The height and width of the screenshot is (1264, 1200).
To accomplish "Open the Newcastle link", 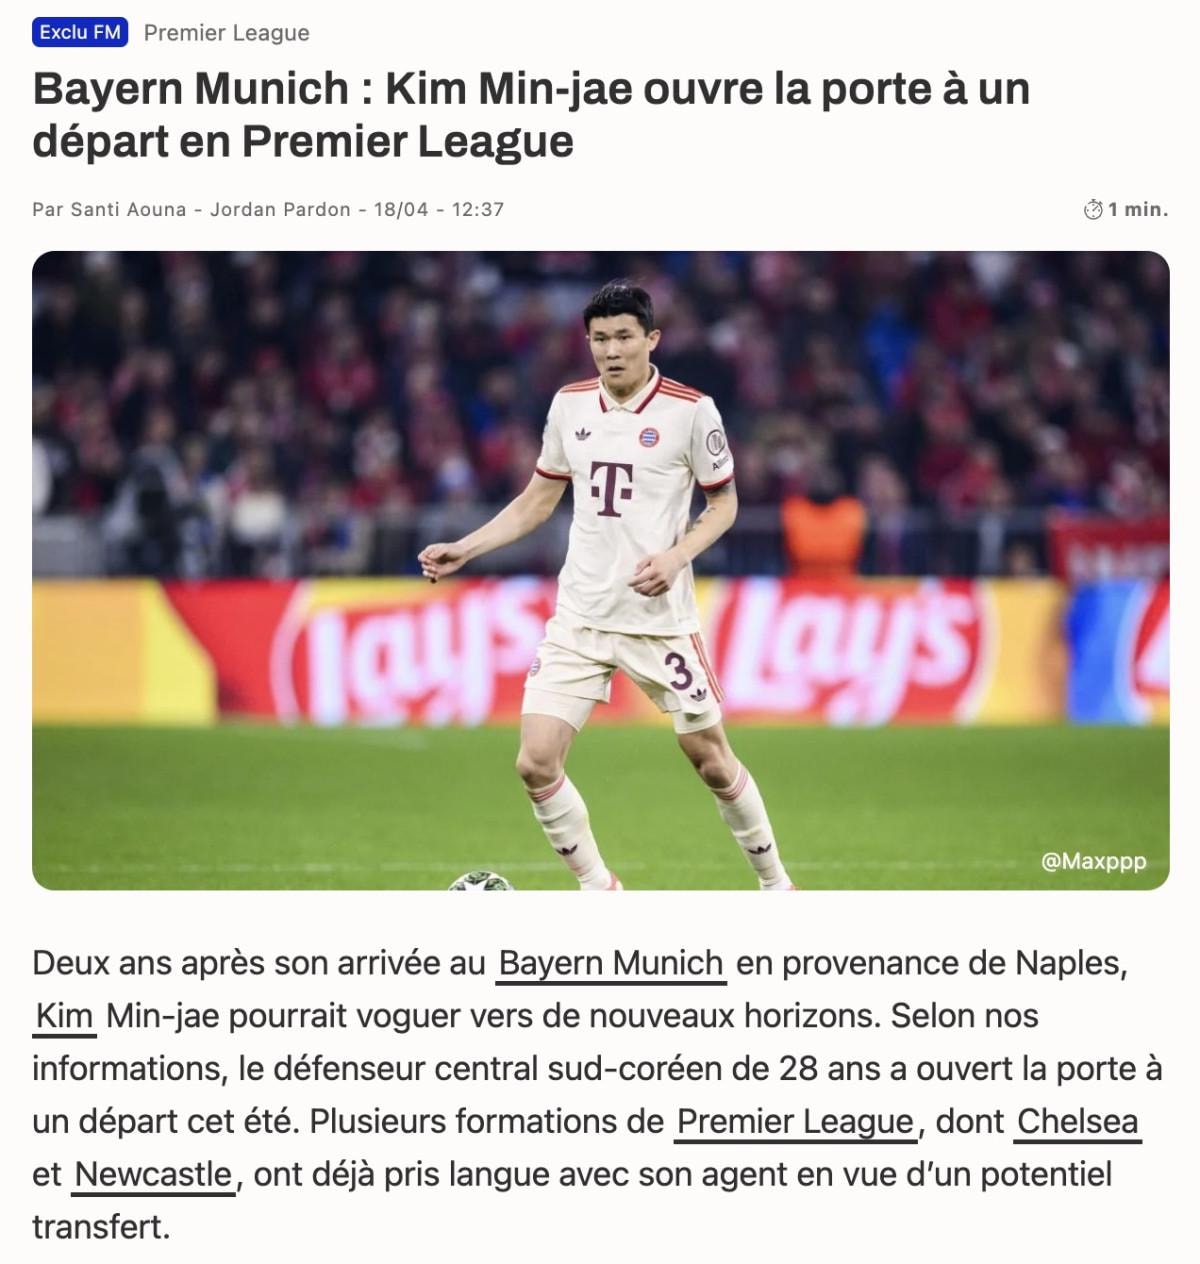I will [153, 1174].
